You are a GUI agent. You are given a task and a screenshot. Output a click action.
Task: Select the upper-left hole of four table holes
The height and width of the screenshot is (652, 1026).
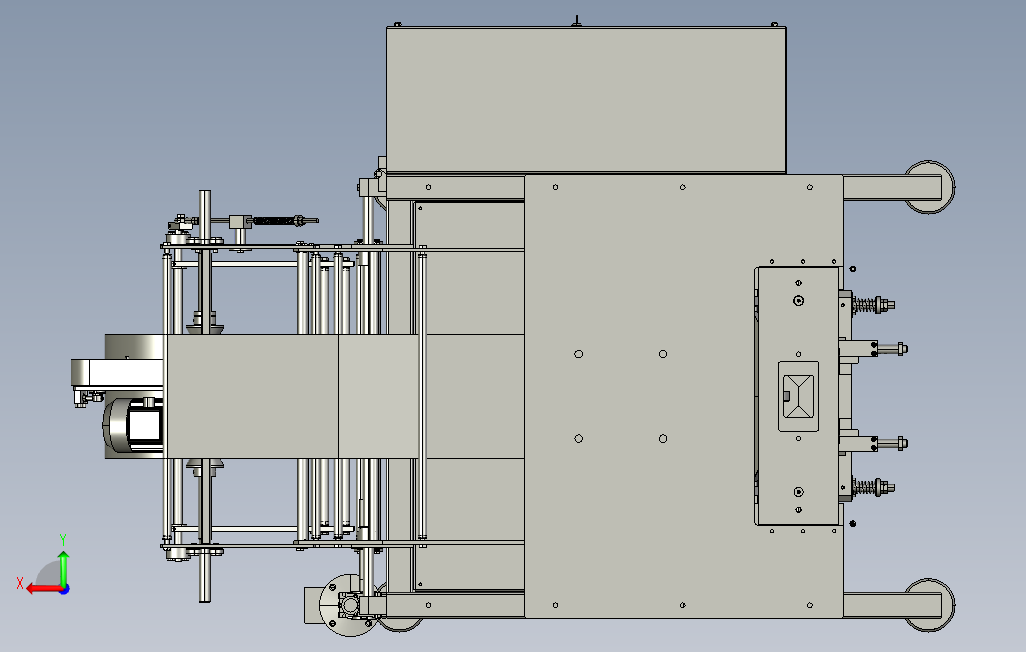pos(578,354)
